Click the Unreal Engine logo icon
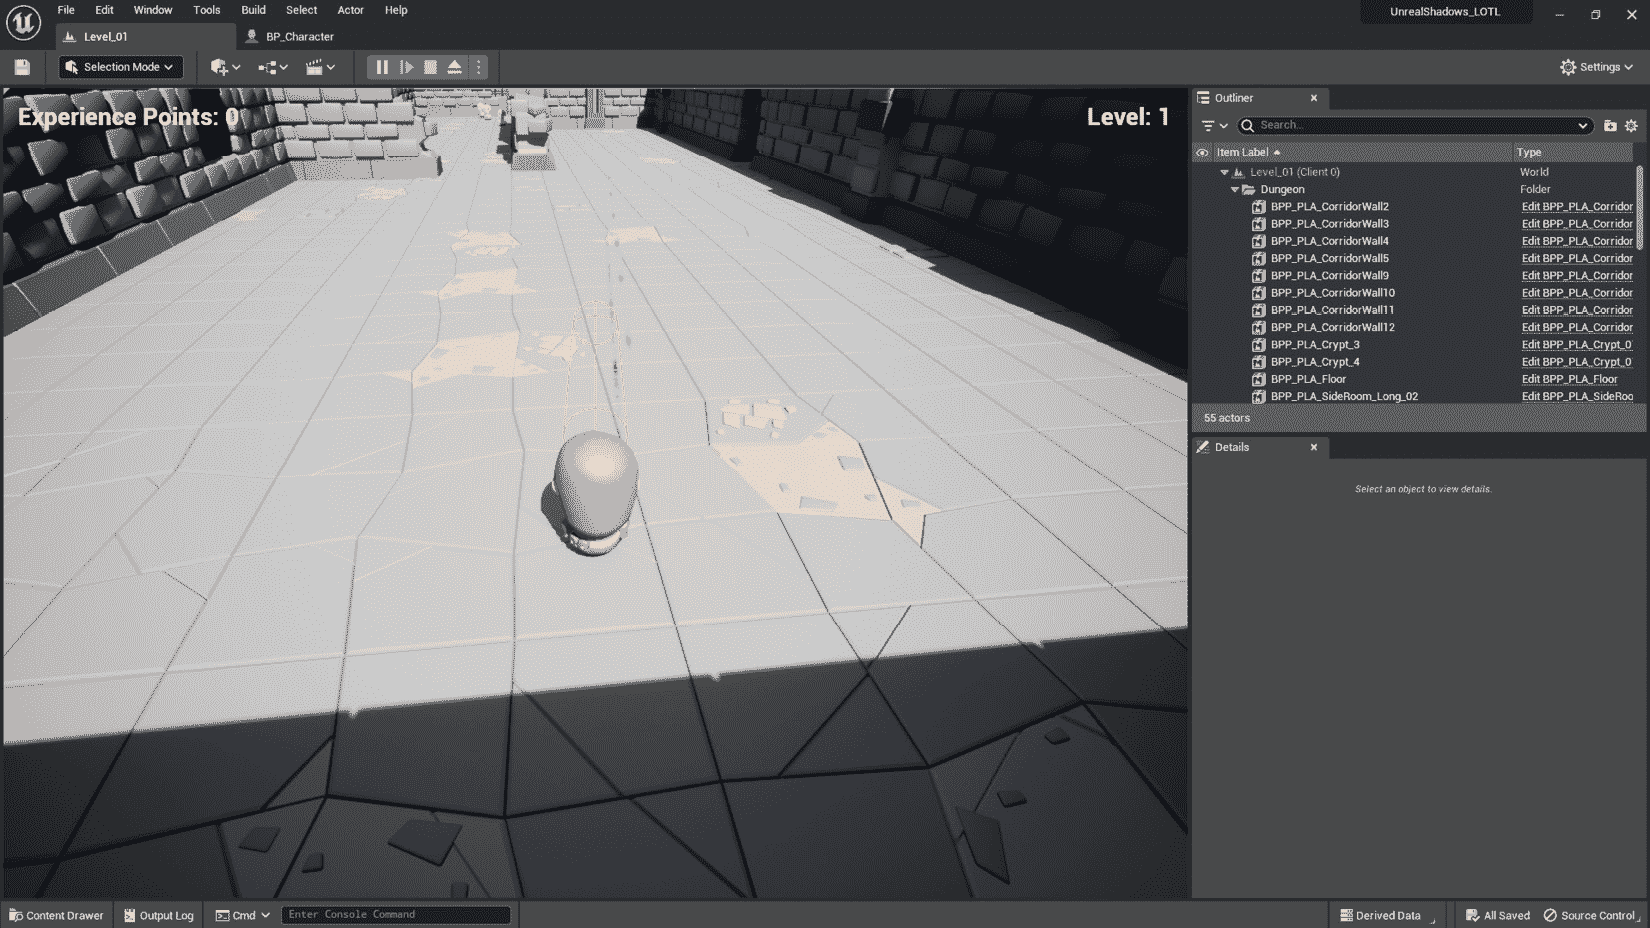1650x928 pixels. (x=23, y=22)
